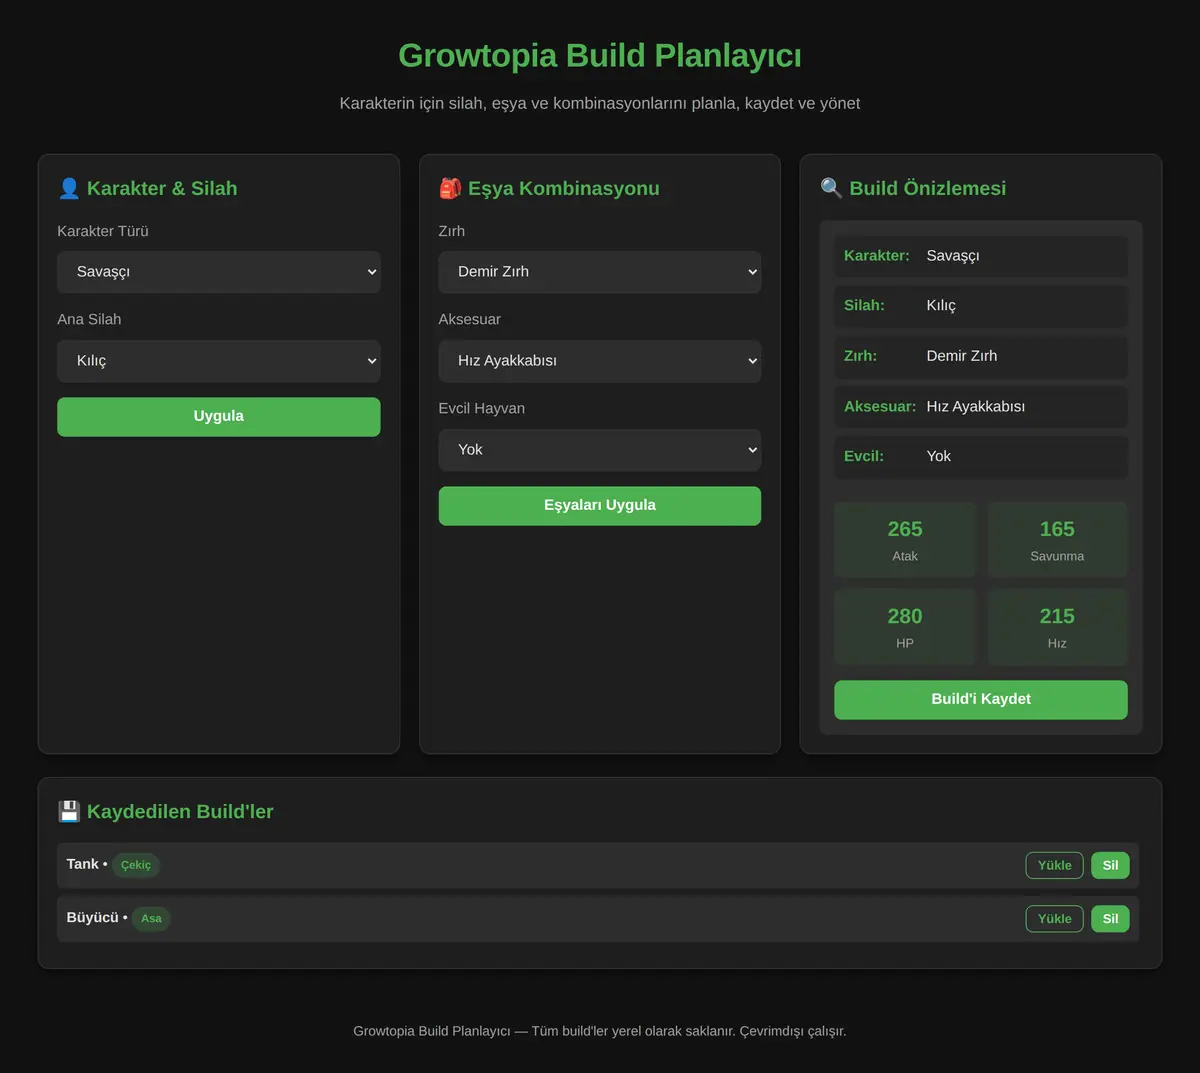Delete the Büyücü build with Sil
The height and width of the screenshot is (1073, 1200).
(x=1110, y=918)
